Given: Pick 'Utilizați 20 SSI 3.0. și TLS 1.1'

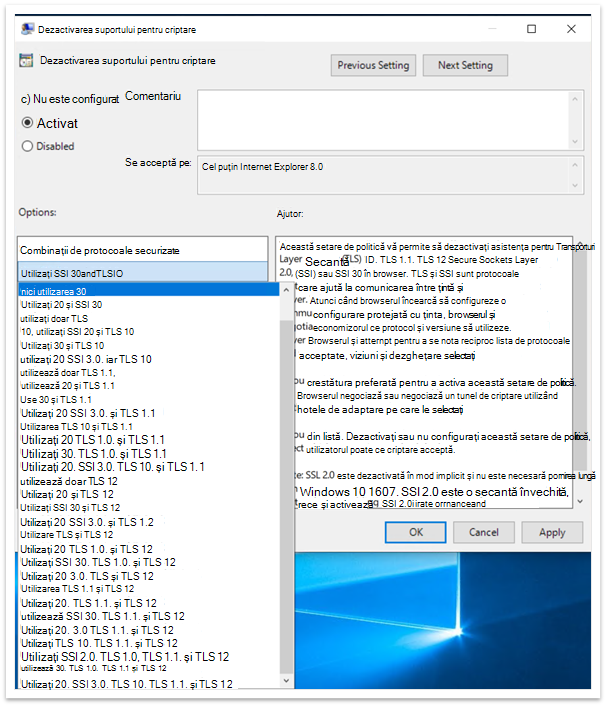Looking at the screenshot, I should tap(149, 413).
